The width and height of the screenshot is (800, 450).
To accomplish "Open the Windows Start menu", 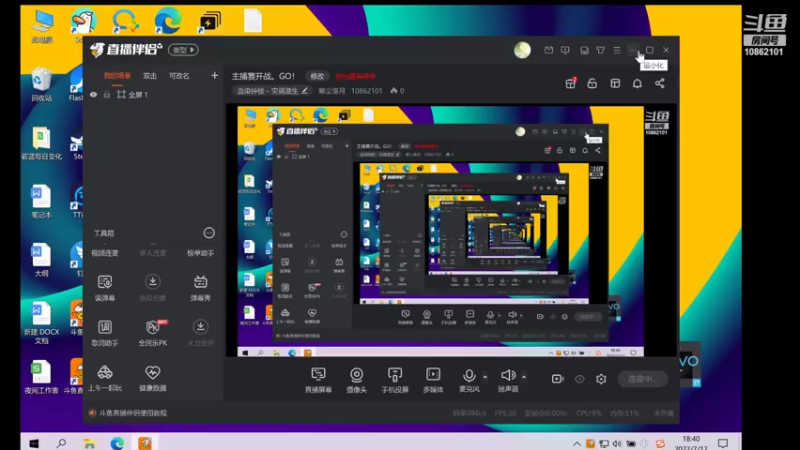I will click(34, 443).
